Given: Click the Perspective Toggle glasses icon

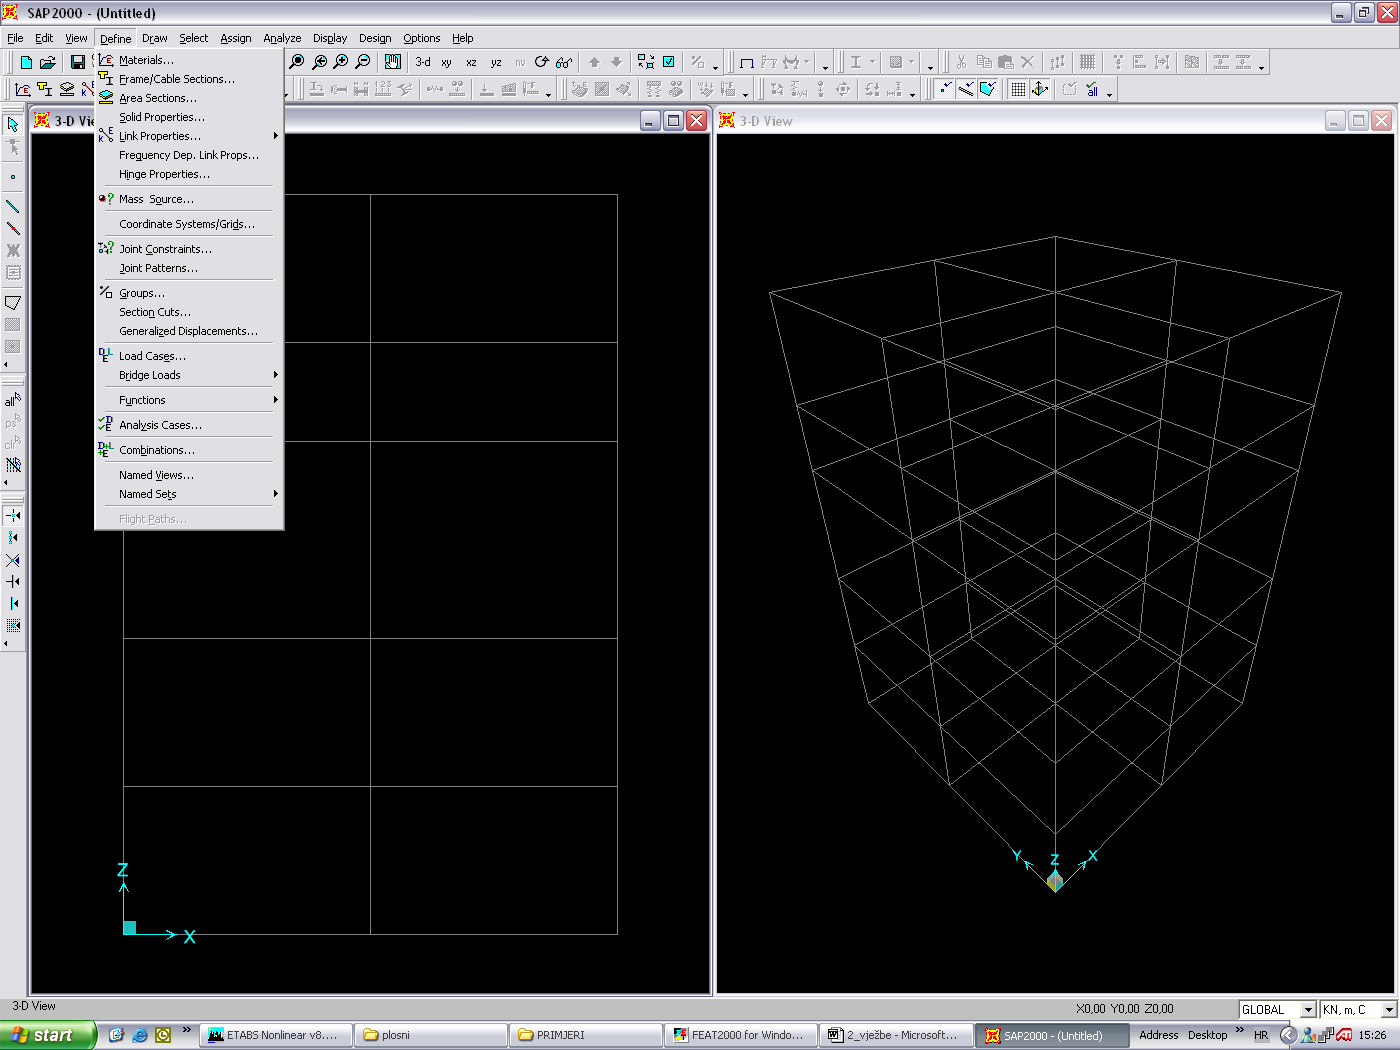Looking at the screenshot, I should pos(564,62).
